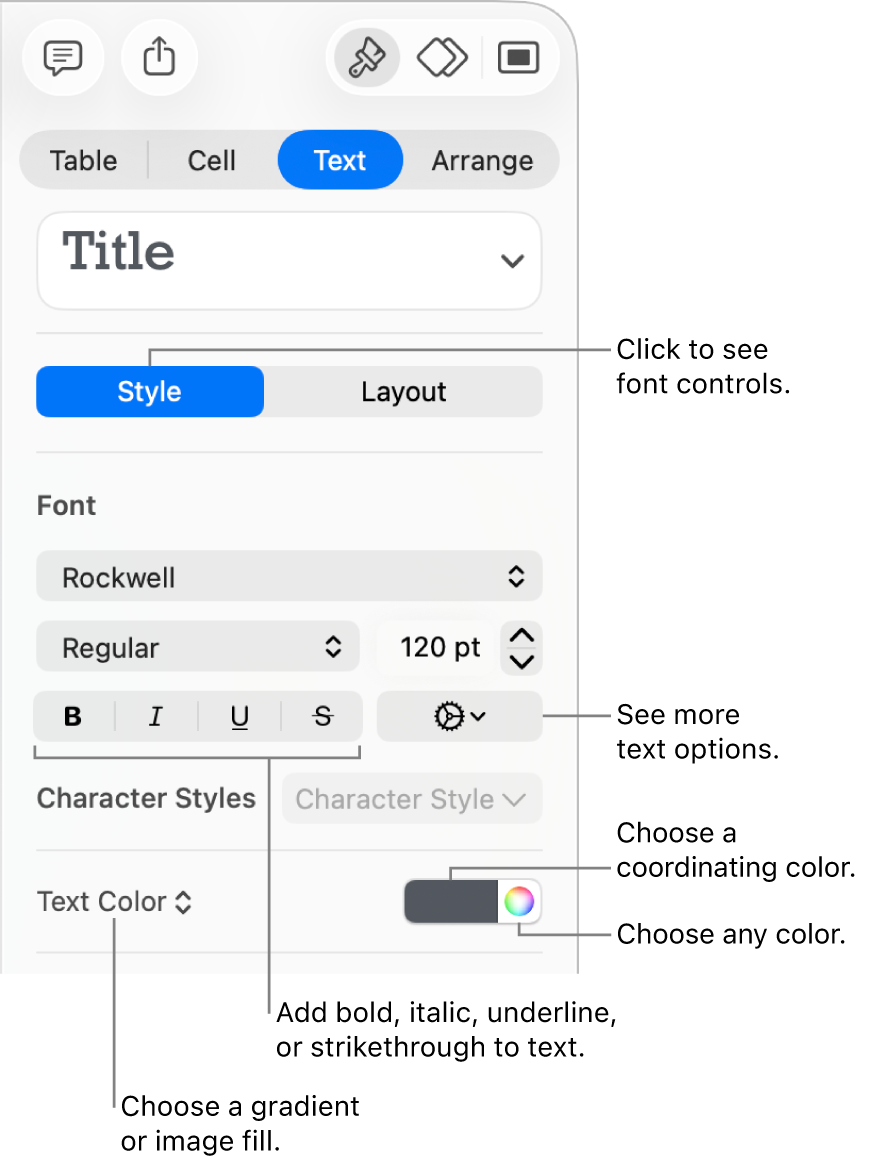The image size is (872, 1160).
Task: Select the Format paintbrush icon
Action: click(x=365, y=58)
